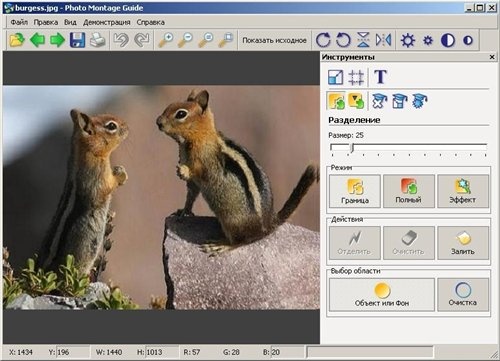Select Граница mode button
Screen dimensions: 500x361
tap(355, 191)
